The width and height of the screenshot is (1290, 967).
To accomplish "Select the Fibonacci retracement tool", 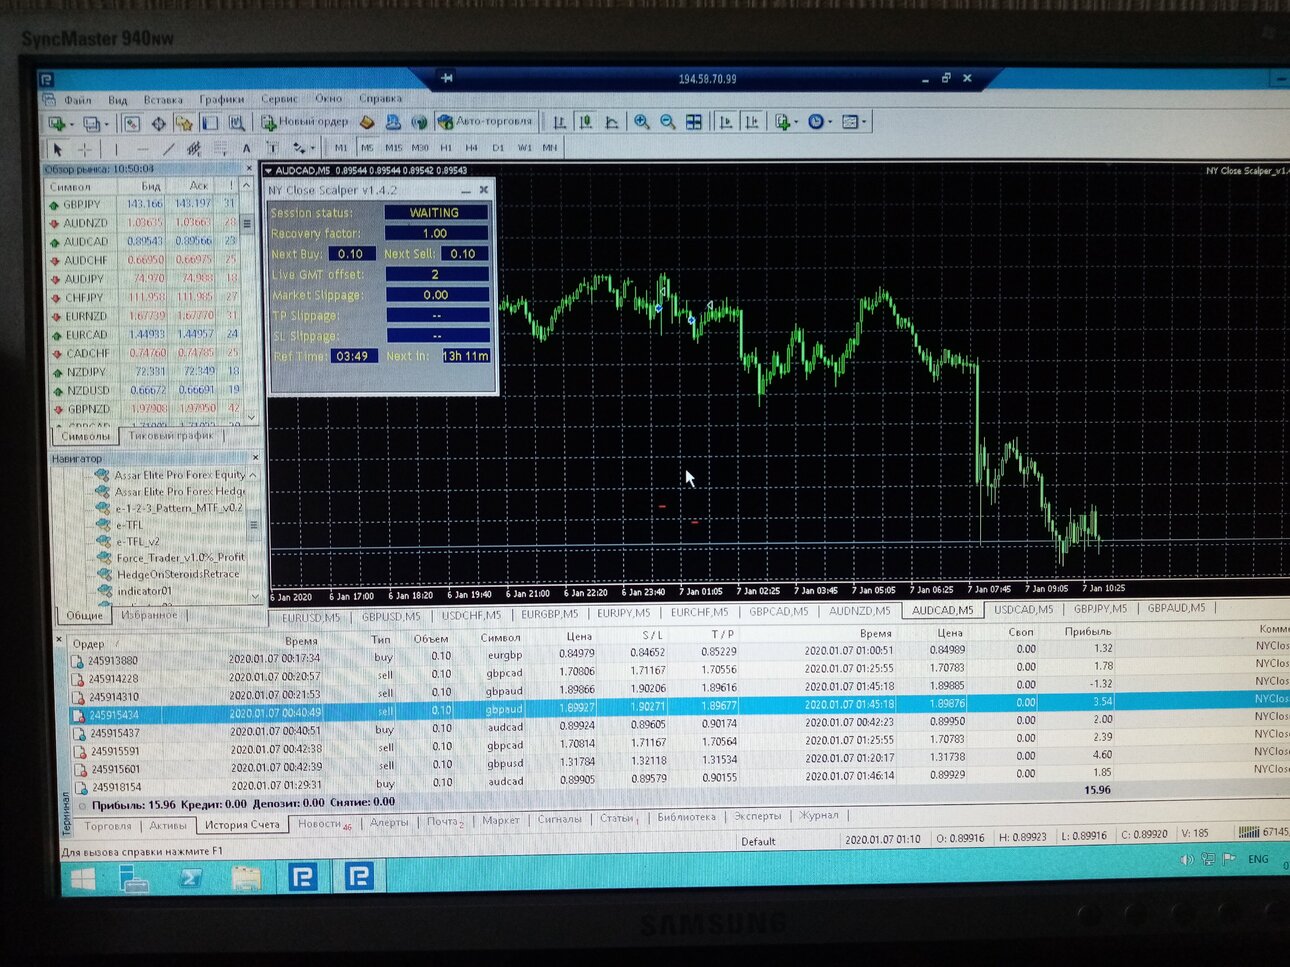I will pyautogui.click(x=221, y=149).
